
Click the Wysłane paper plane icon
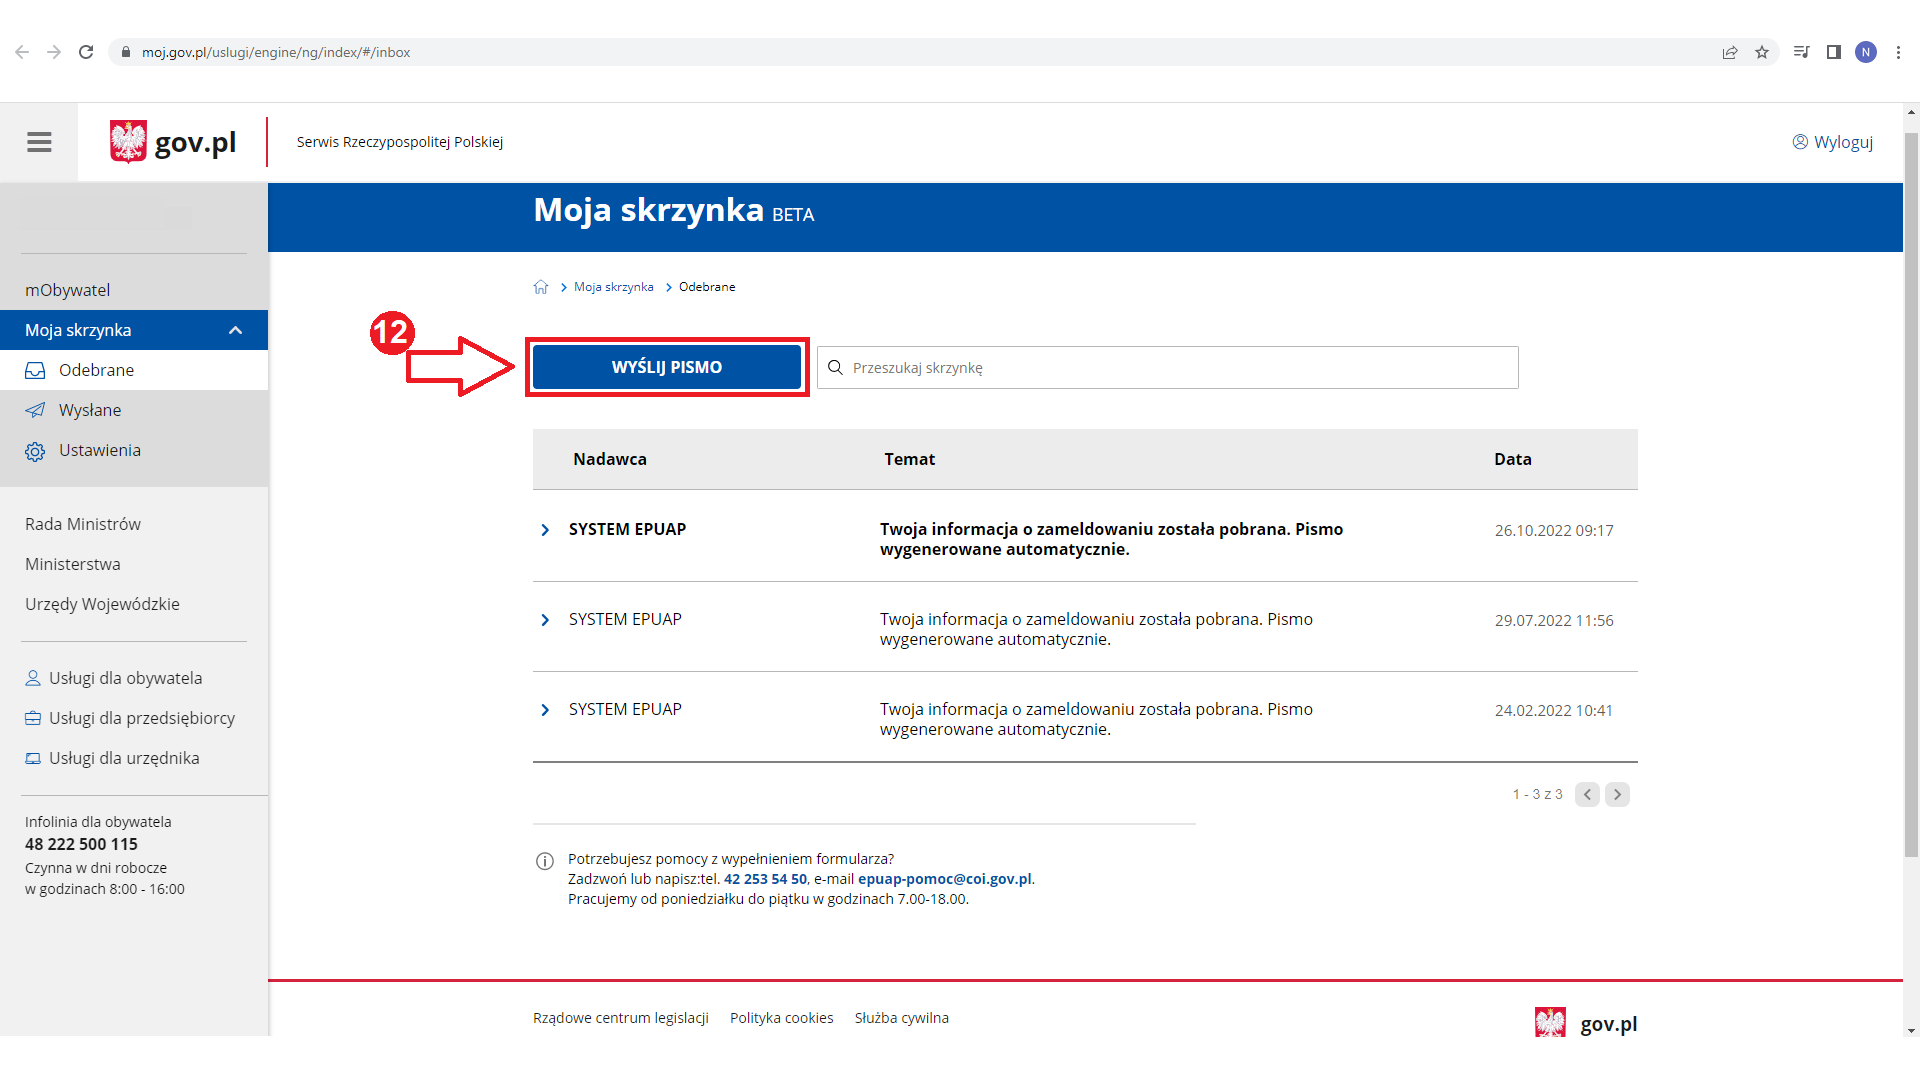pyautogui.click(x=35, y=410)
